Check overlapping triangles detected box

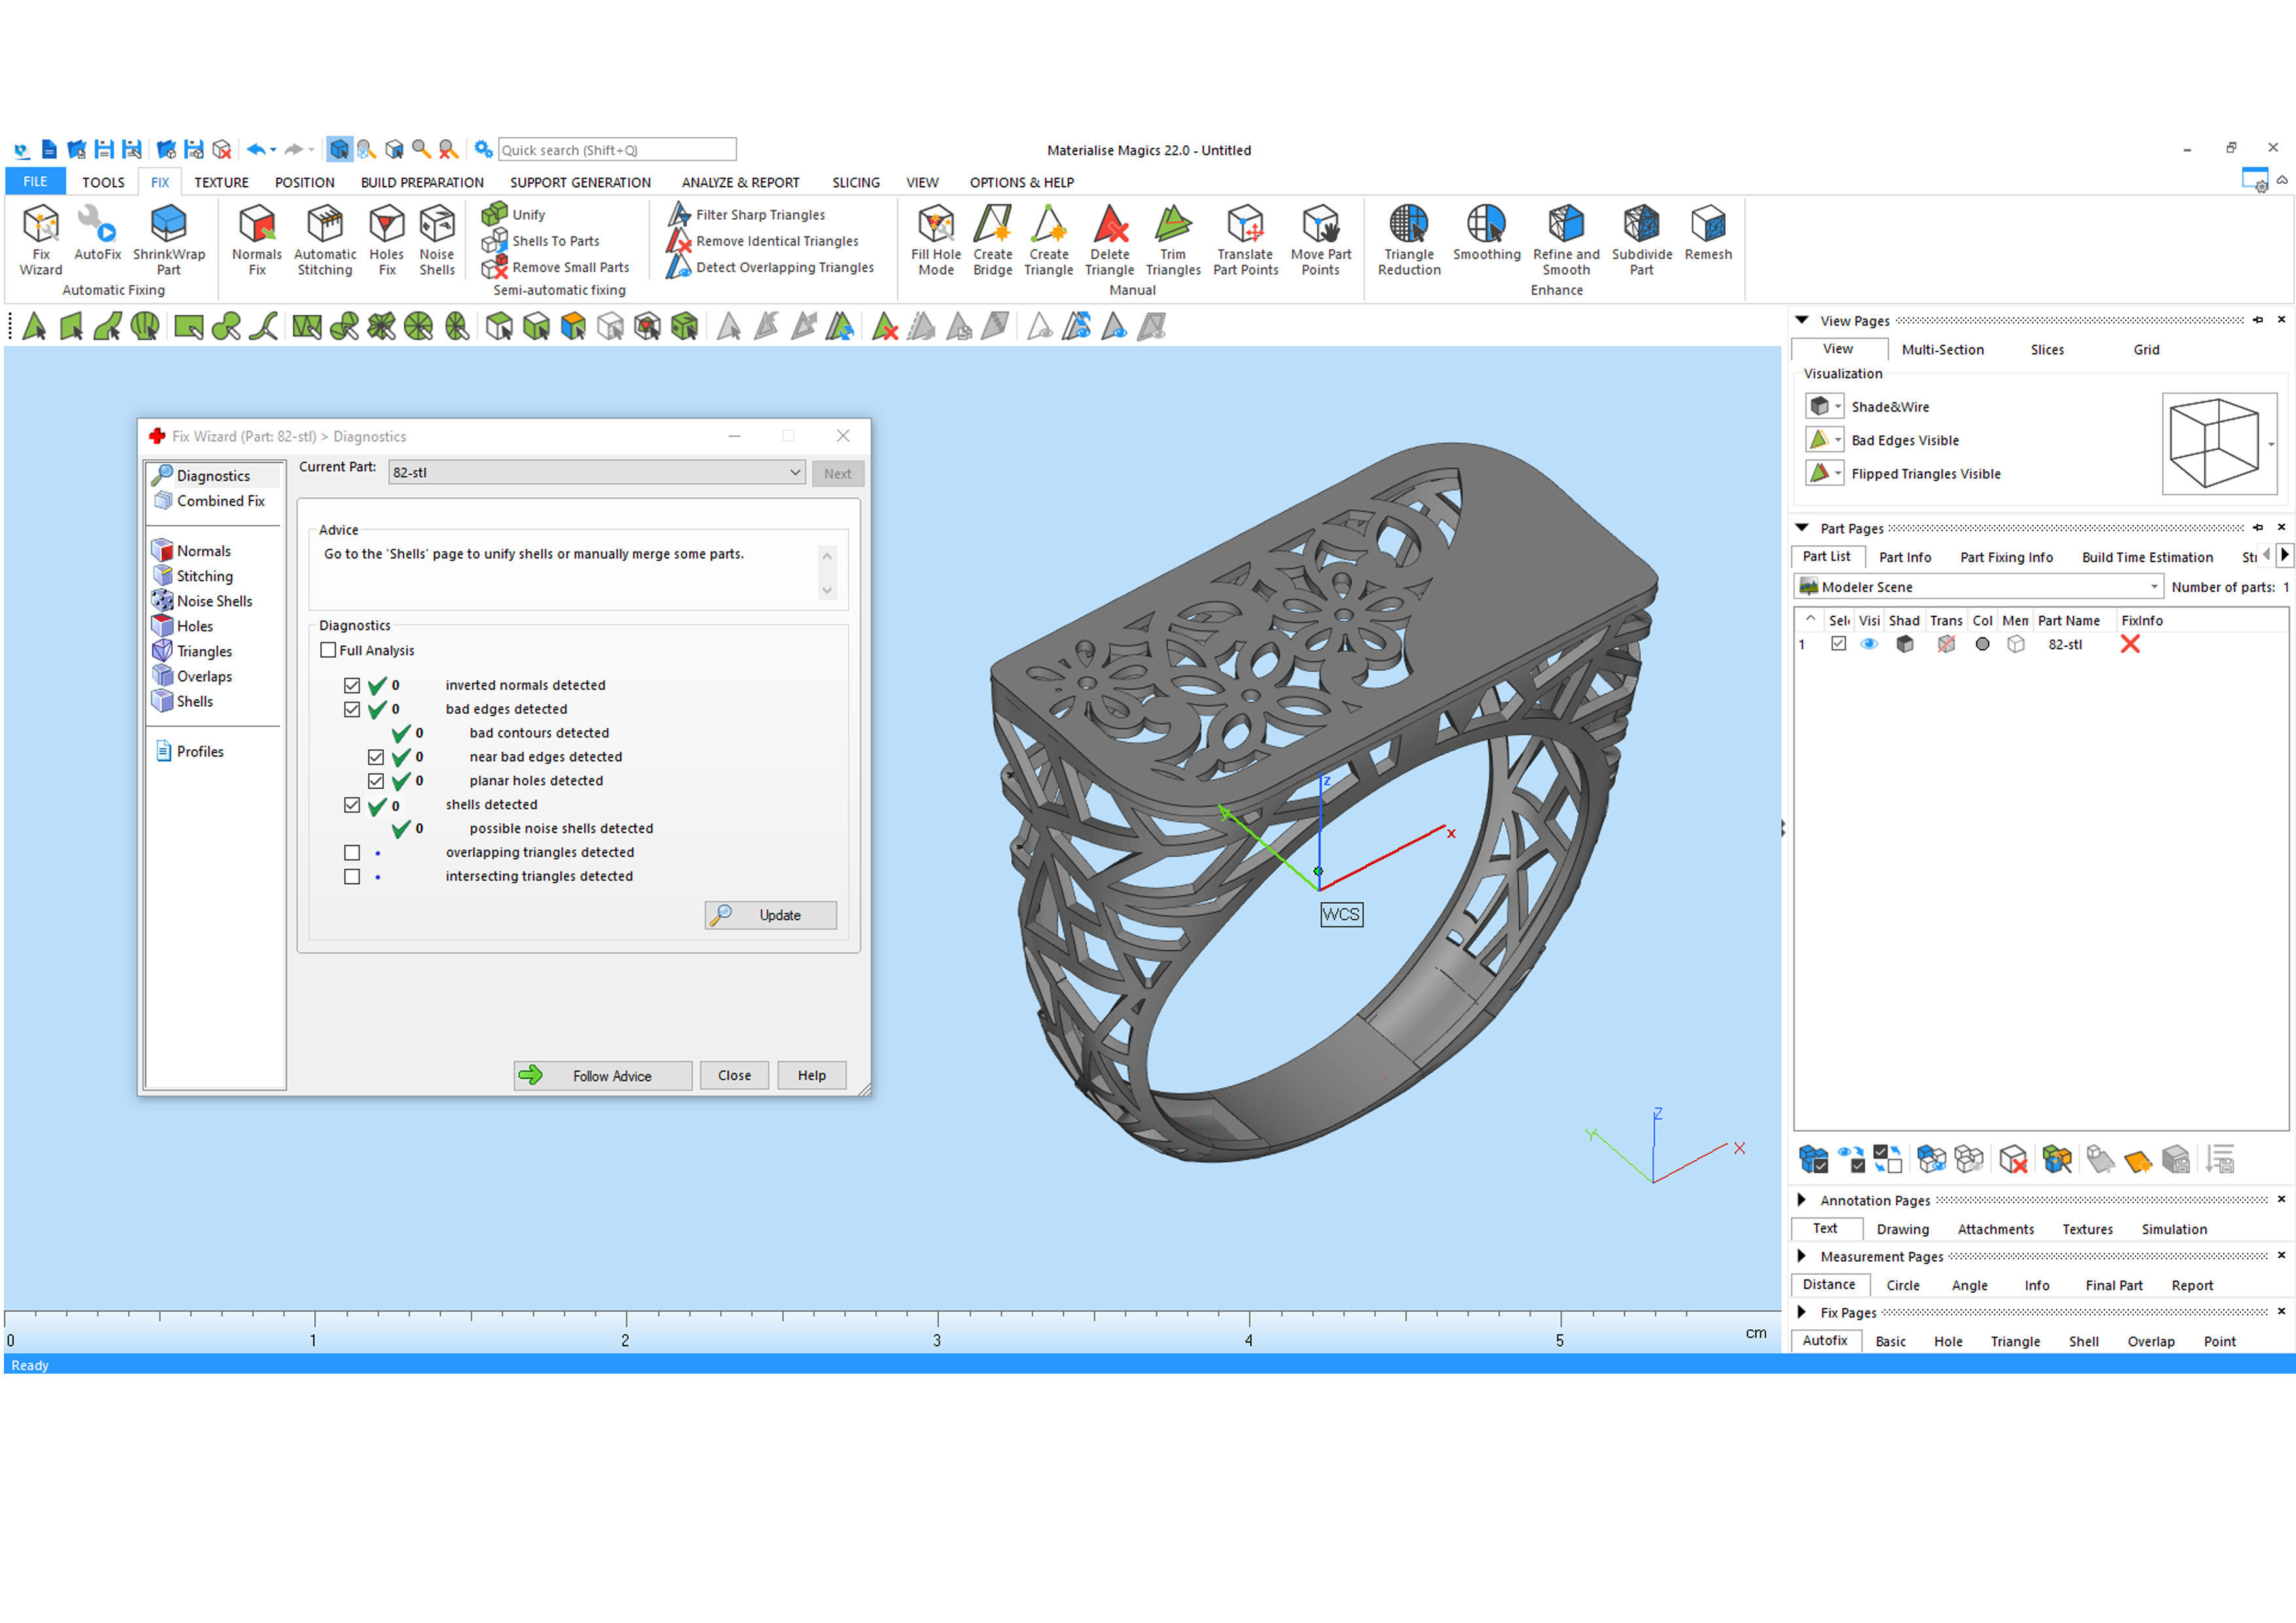(352, 853)
